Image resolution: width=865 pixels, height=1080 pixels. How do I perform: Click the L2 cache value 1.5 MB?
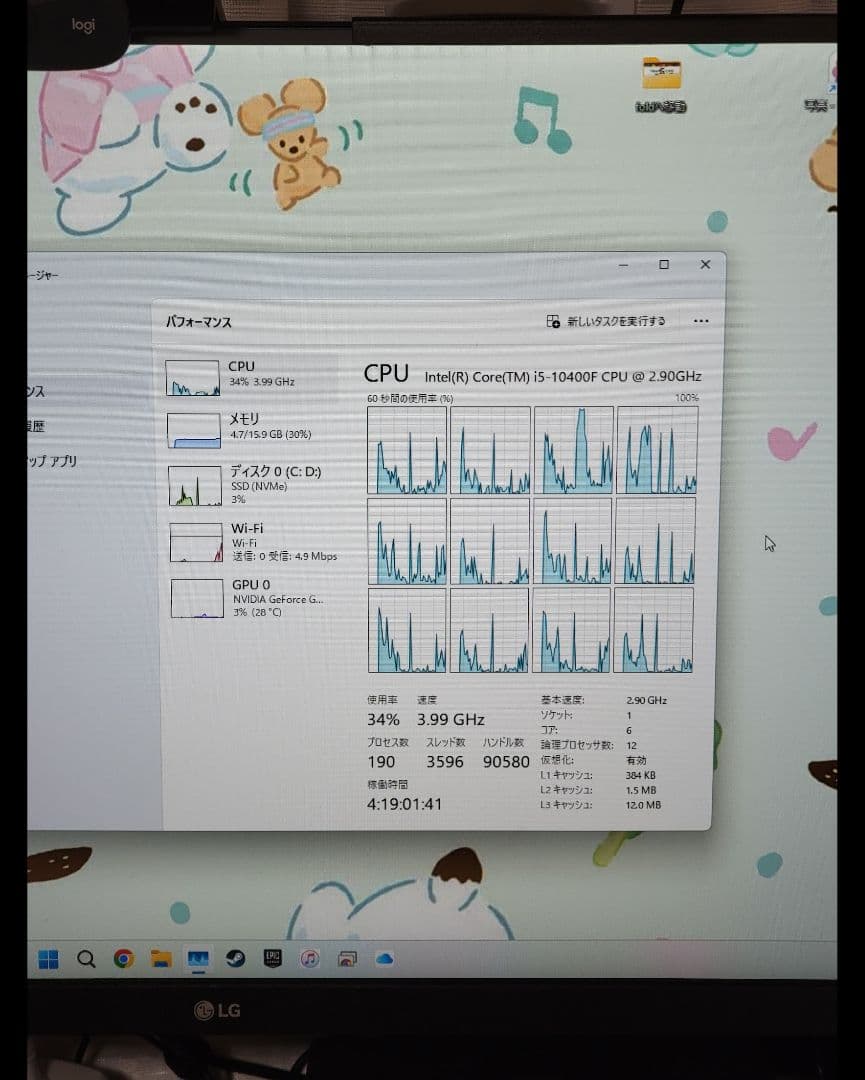click(x=641, y=790)
